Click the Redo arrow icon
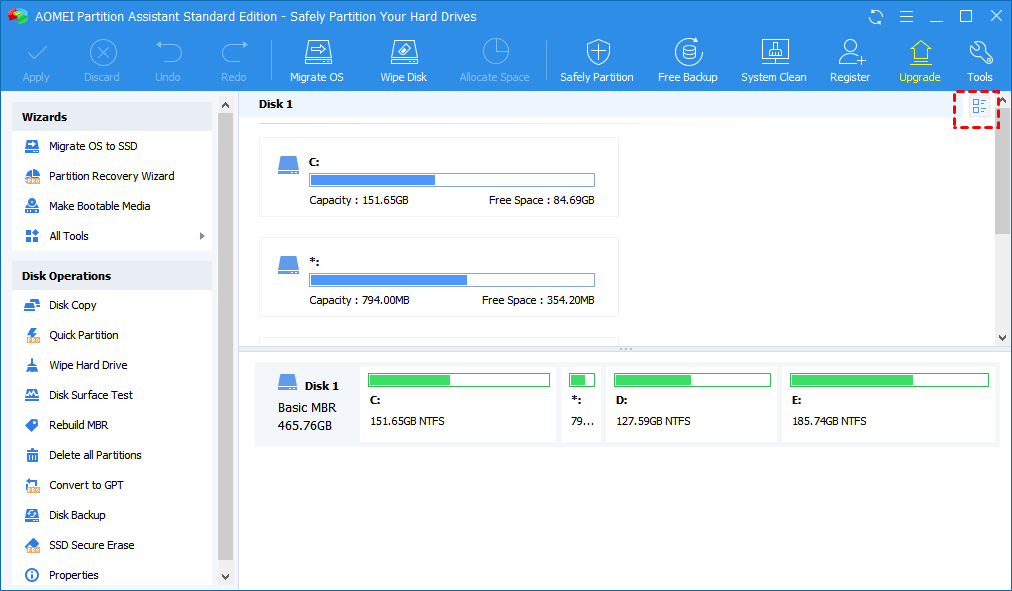The width and height of the screenshot is (1012, 591). point(234,52)
